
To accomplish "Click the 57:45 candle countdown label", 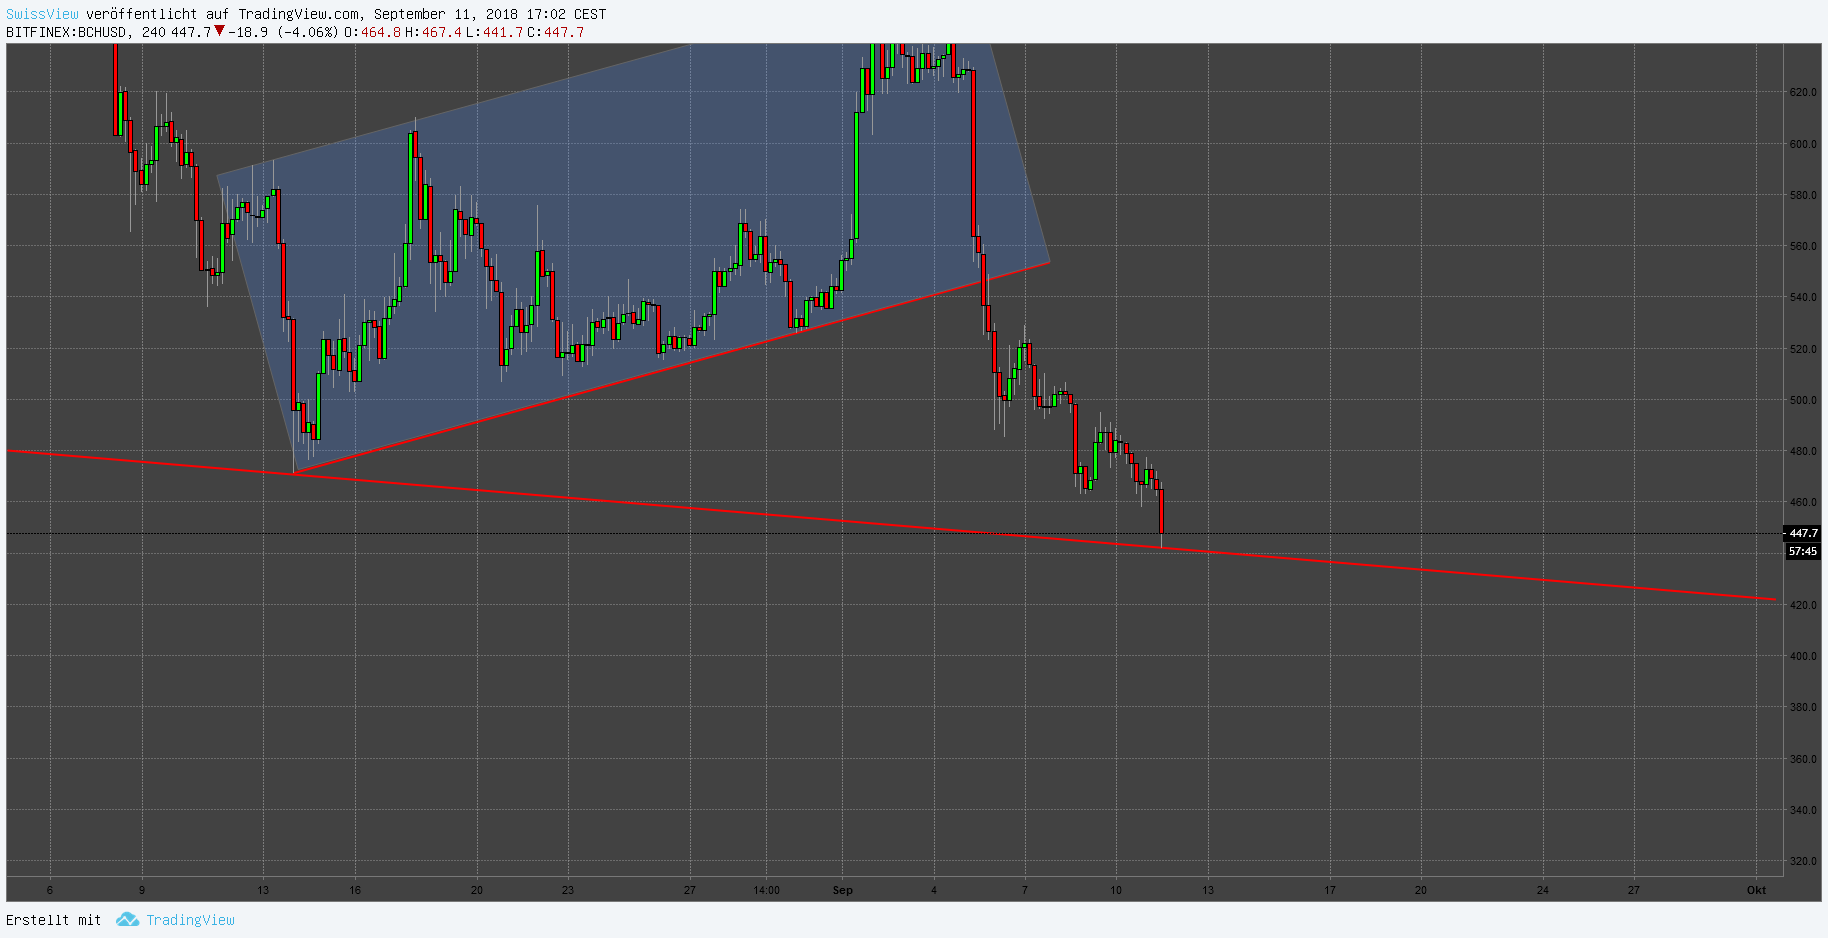I will [1803, 551].
